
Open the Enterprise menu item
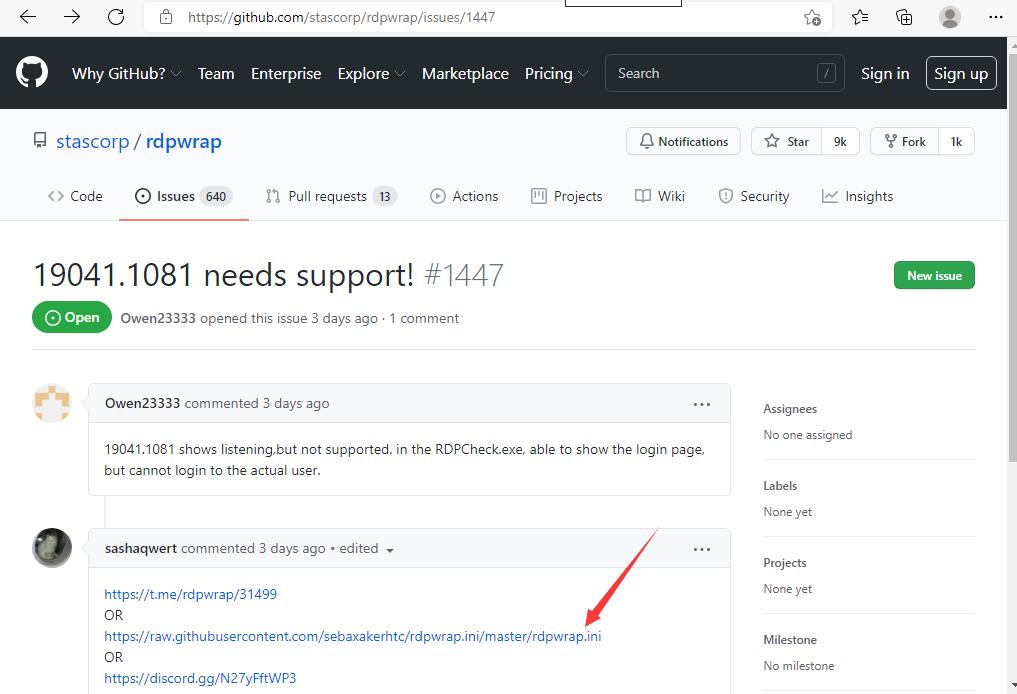(x=286, y=73)
